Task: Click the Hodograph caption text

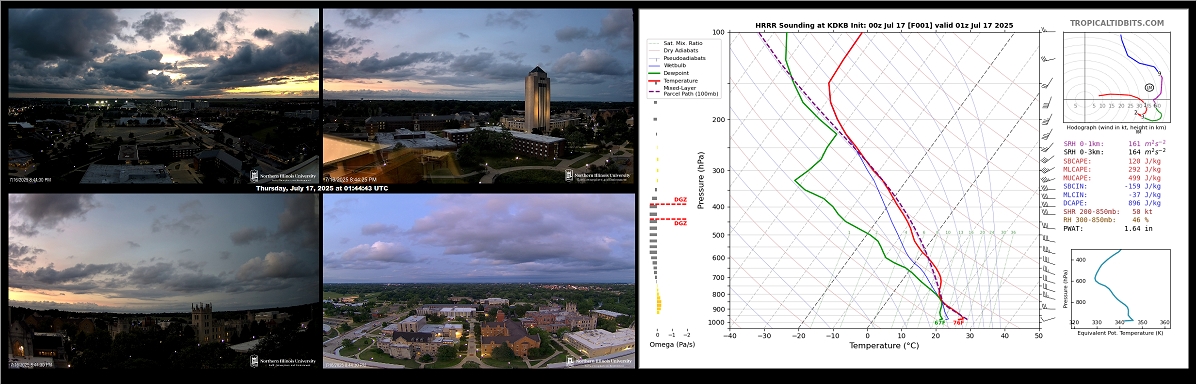Action: (1116, 127)
